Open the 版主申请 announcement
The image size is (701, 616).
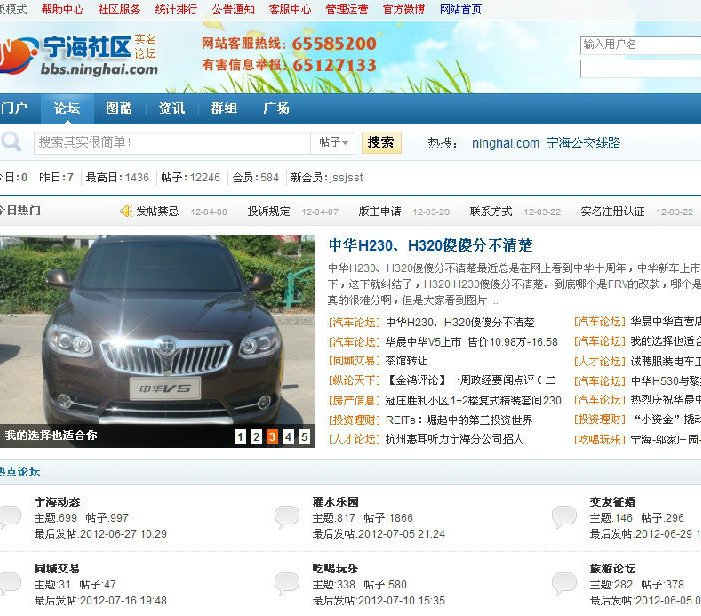click(380, 211)
